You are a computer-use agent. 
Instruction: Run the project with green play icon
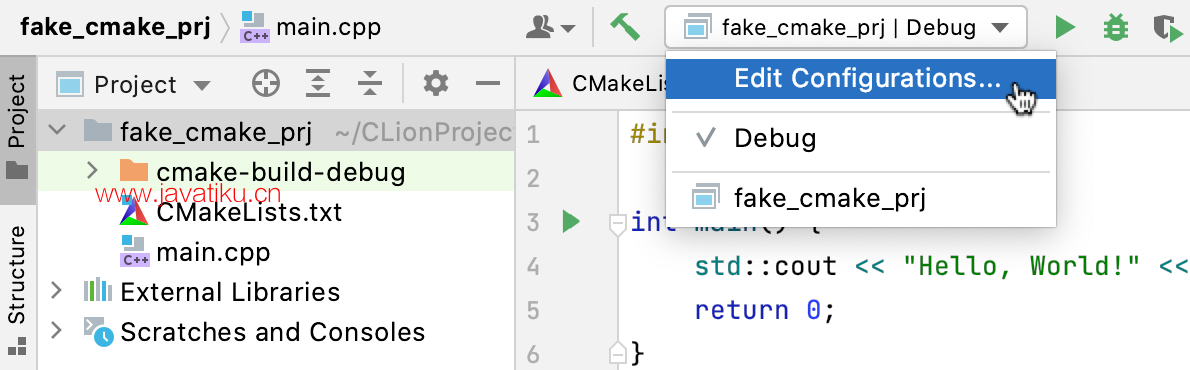(x=1066, y=28)
